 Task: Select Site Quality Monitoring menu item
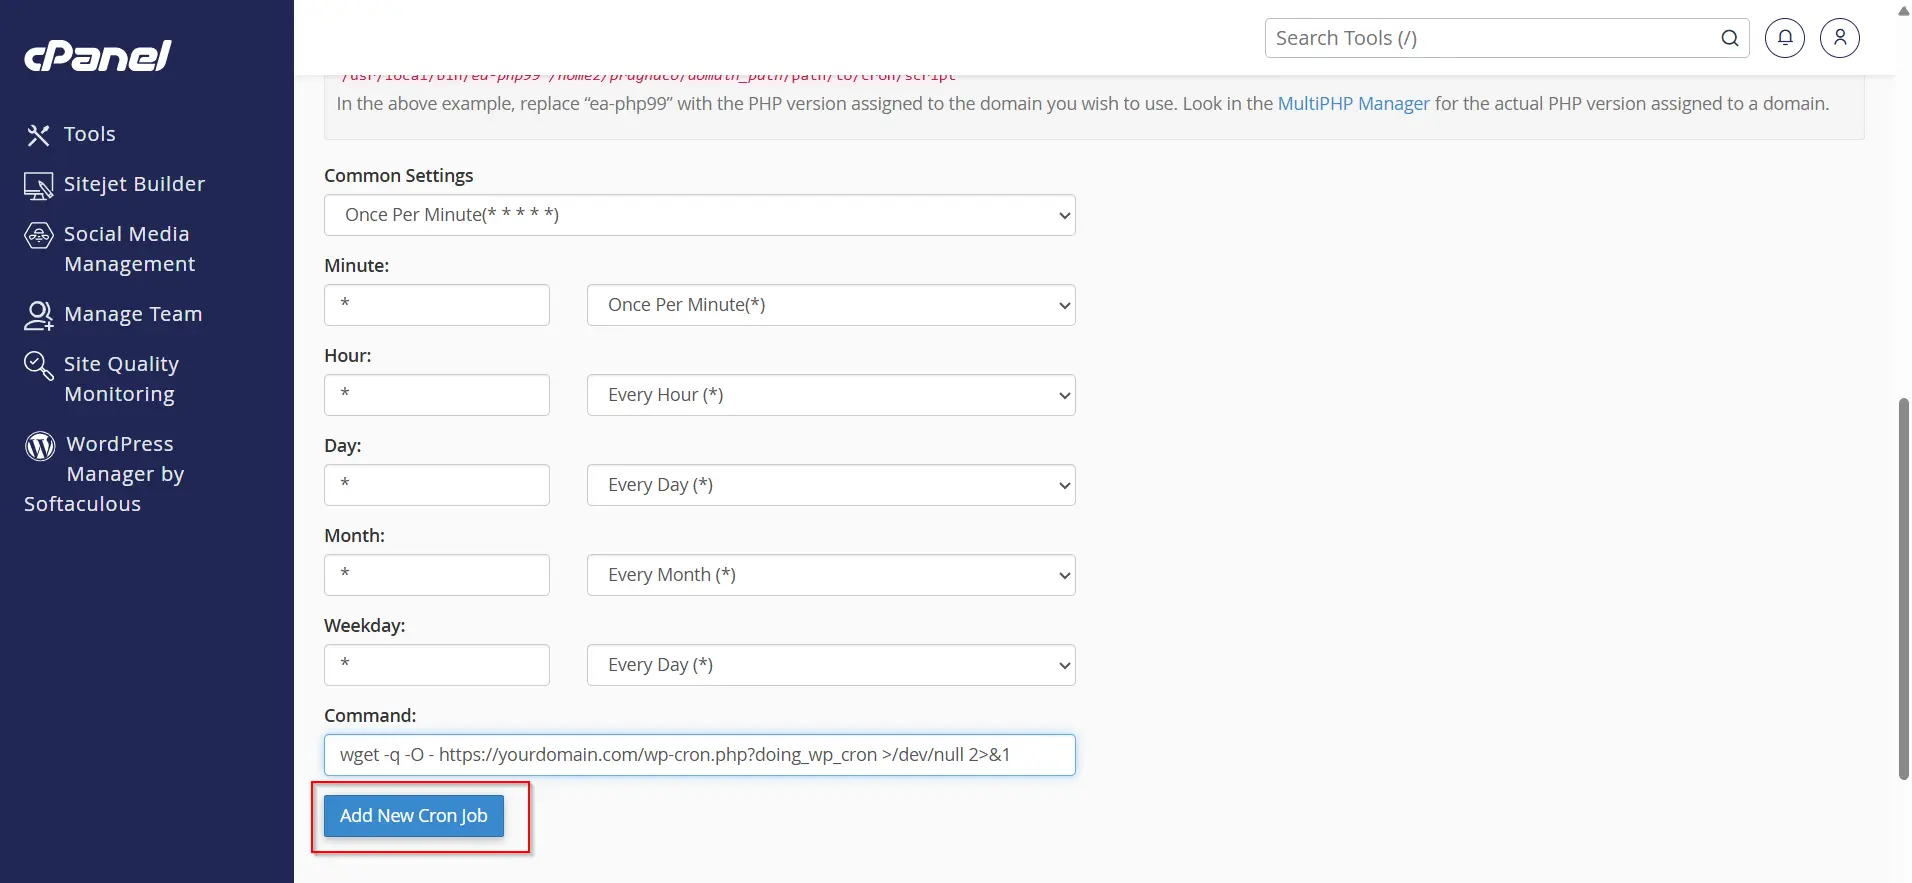[121, 379]
